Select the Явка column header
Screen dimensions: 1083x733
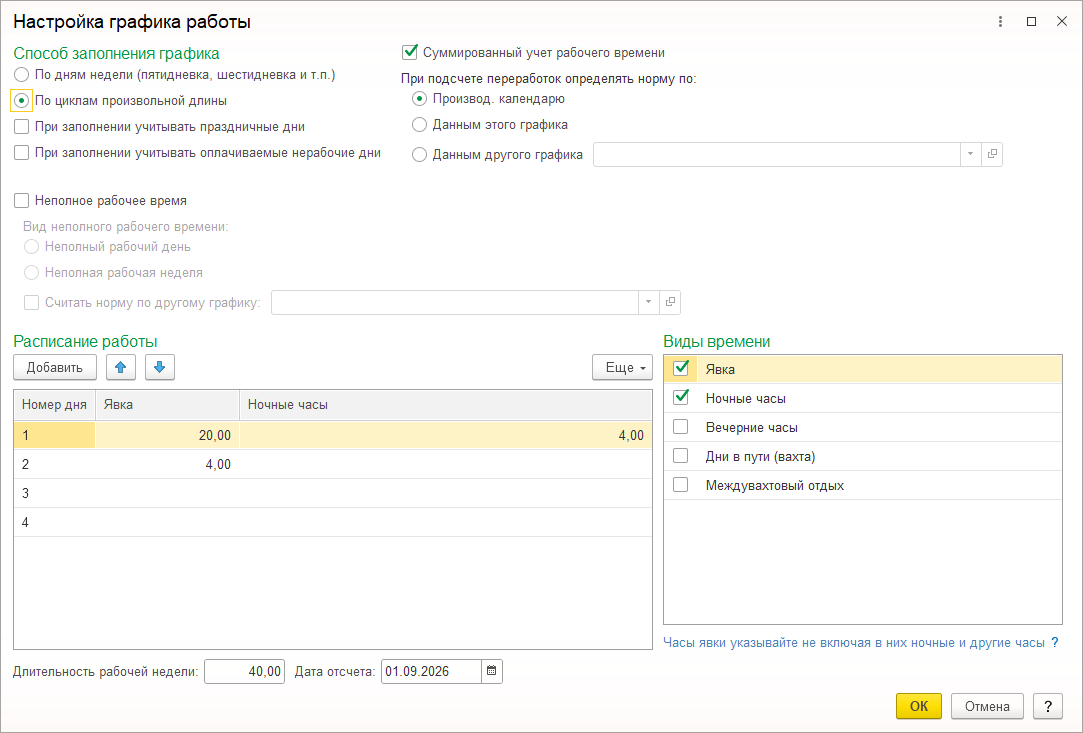[x=167, y=405]
